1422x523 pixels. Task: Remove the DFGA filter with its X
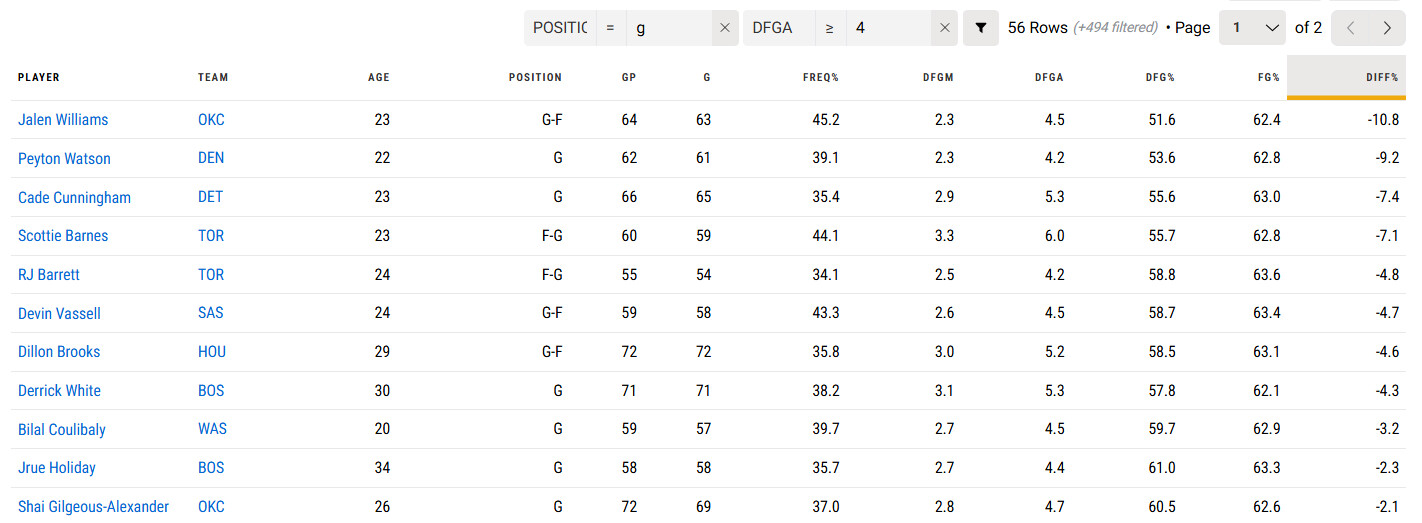point(944,28)
